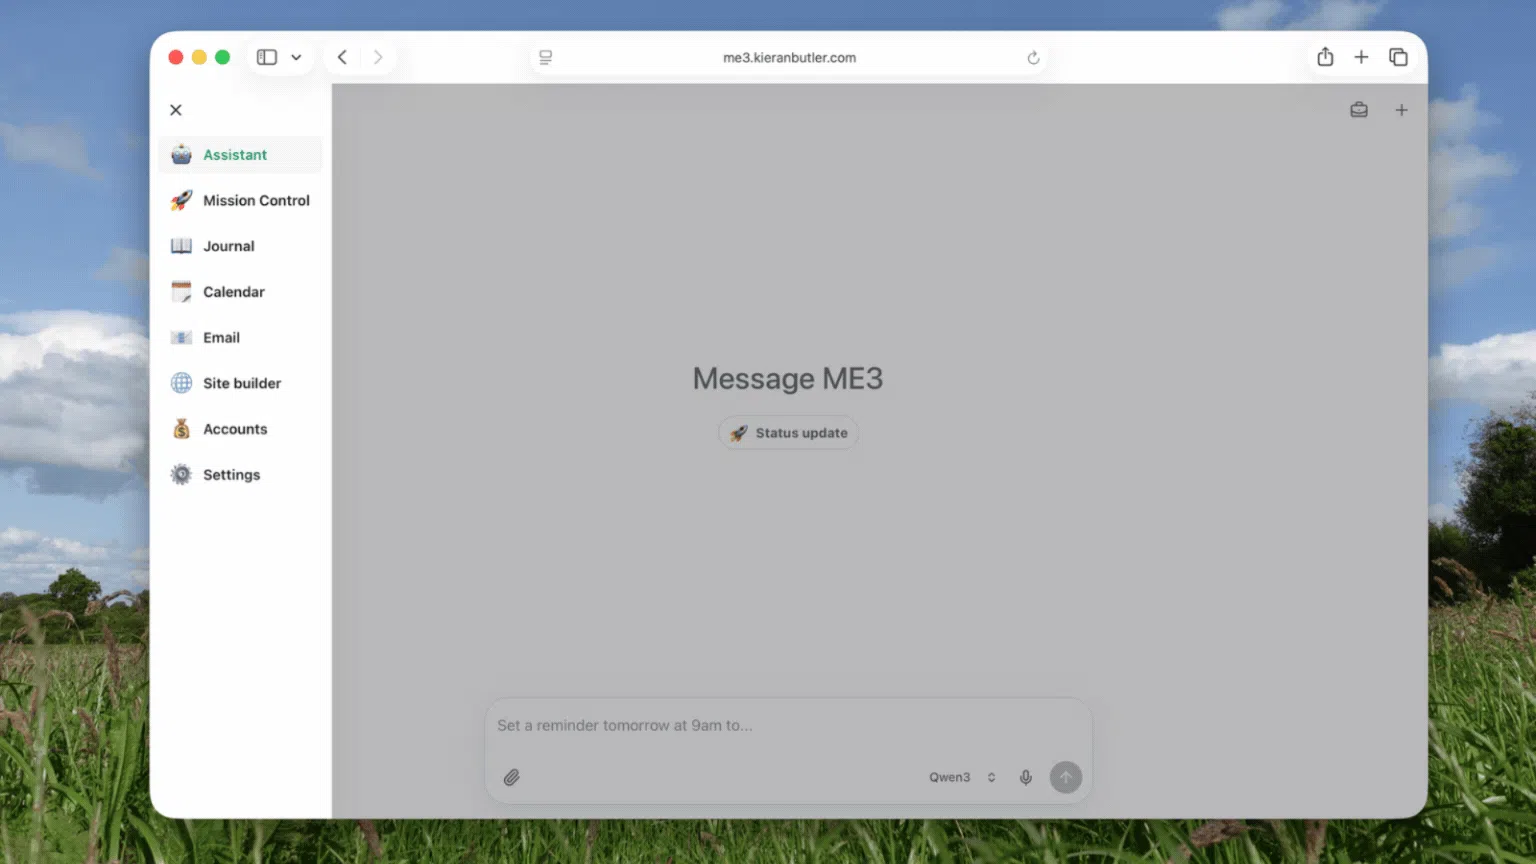This screenshot has width=1536, height=864.
Task: Start voice input with the microphone icon
Action: pos(1026,777)
